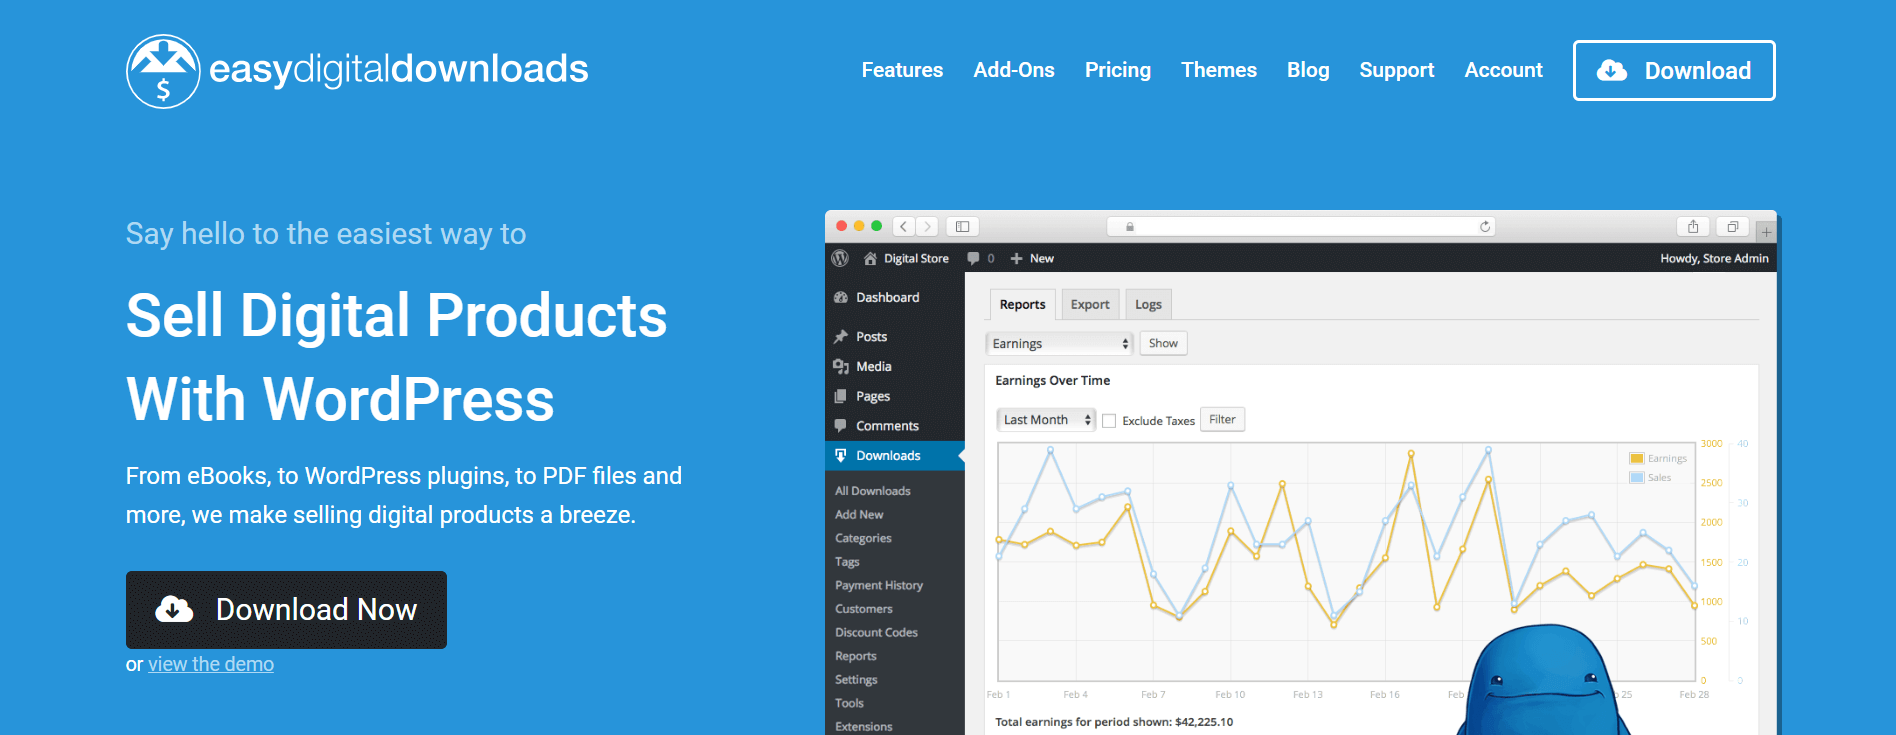This screenshot has width=1896, height=735.
Task: Click the Total earnings for period text
Action: (x=1114, y=722)
